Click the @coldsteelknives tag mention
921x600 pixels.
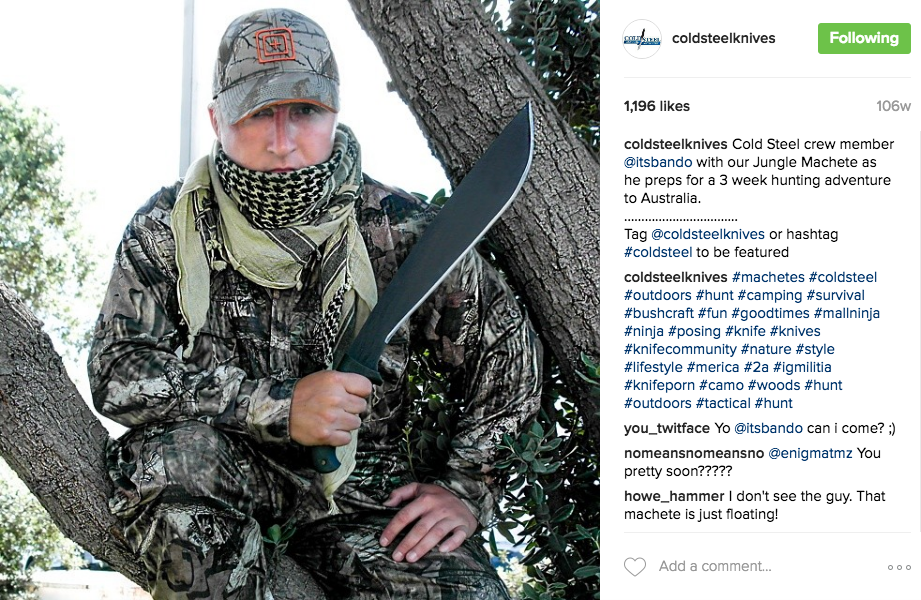point(708,234)
